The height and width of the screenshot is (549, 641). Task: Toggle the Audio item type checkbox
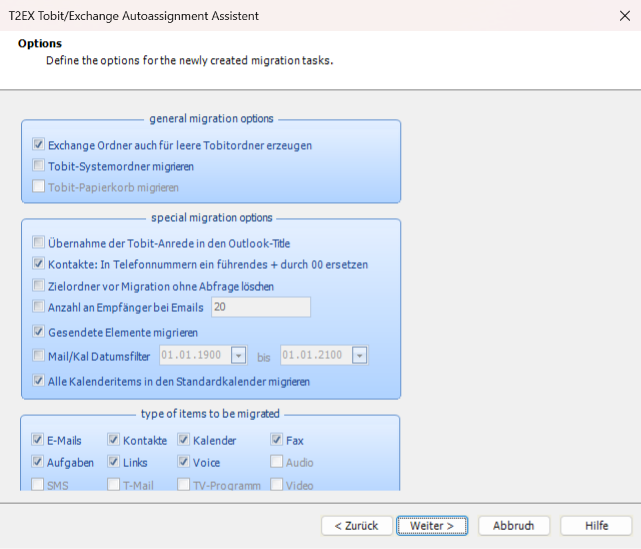pyautogui.click(x=277, y=462)
